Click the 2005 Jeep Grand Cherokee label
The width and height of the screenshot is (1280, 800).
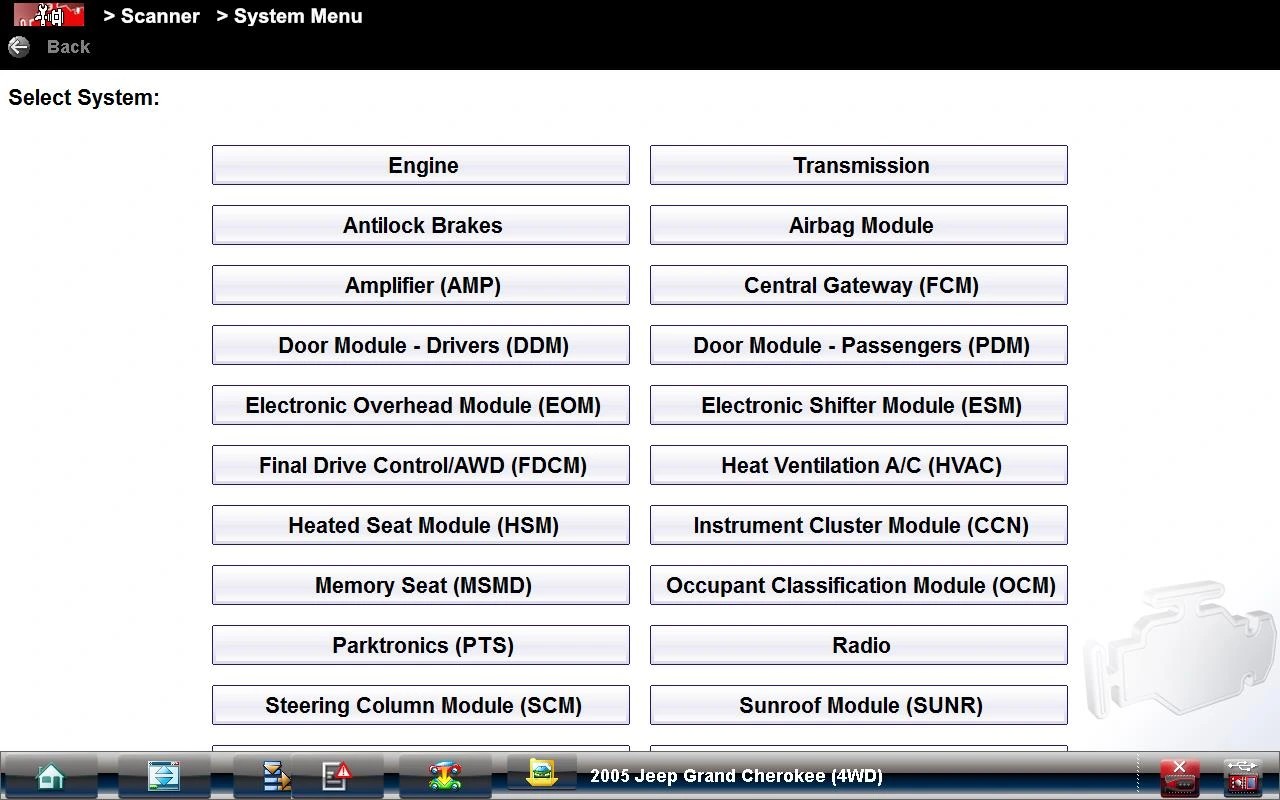point(736,776)
